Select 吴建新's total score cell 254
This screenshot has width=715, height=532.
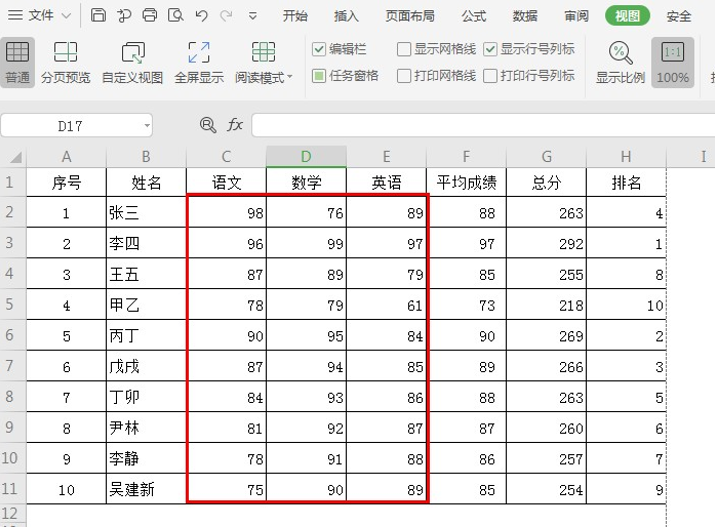tap(546, 489)
